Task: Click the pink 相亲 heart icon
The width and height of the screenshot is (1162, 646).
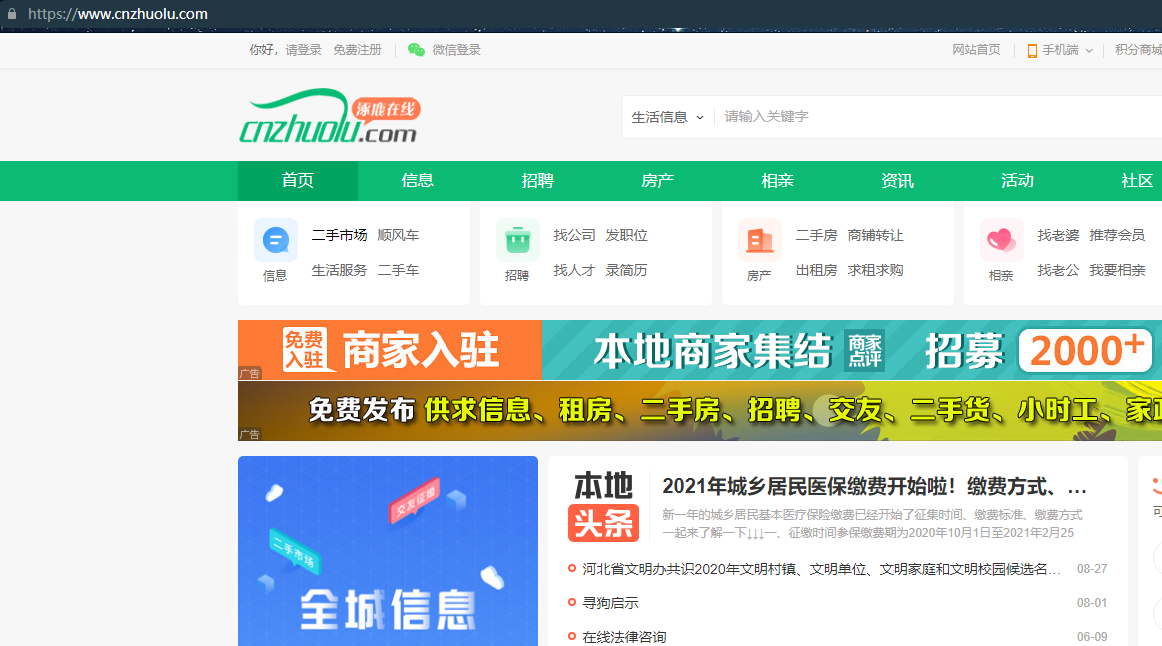Action: click(x=1001, y=240)
